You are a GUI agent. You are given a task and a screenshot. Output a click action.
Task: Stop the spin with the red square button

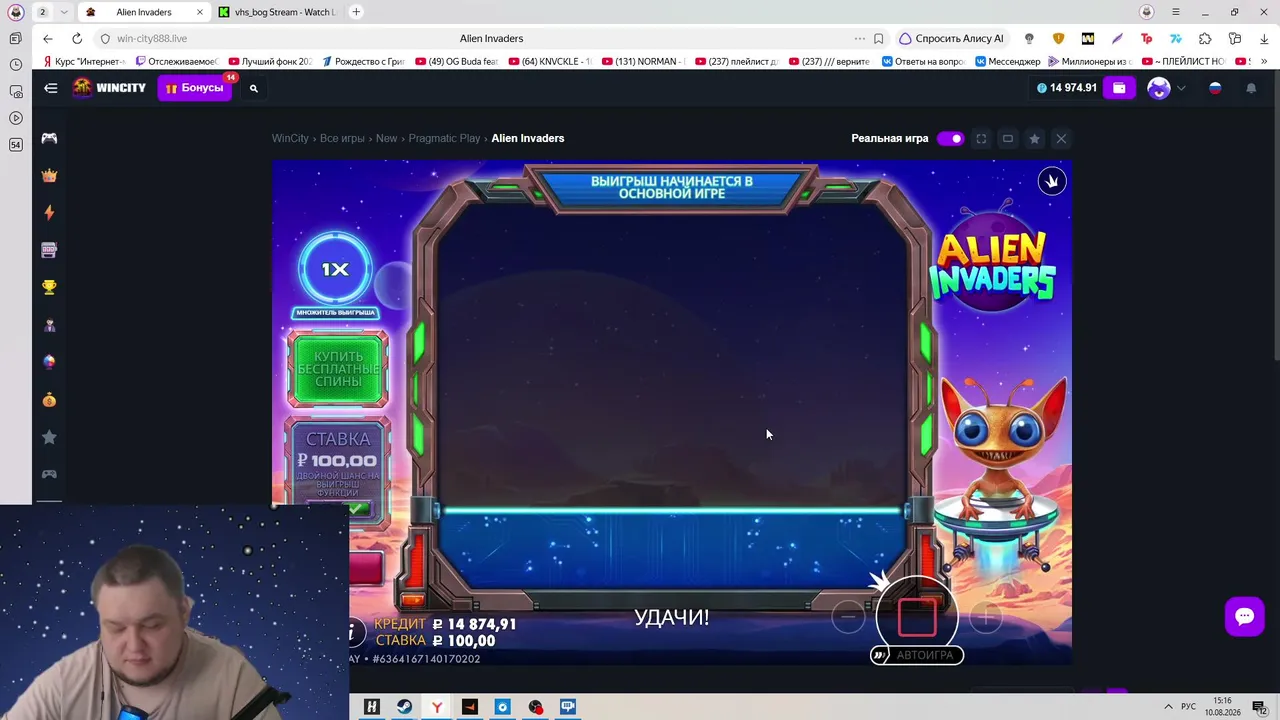pyautogui.click(x=917, y=617)
